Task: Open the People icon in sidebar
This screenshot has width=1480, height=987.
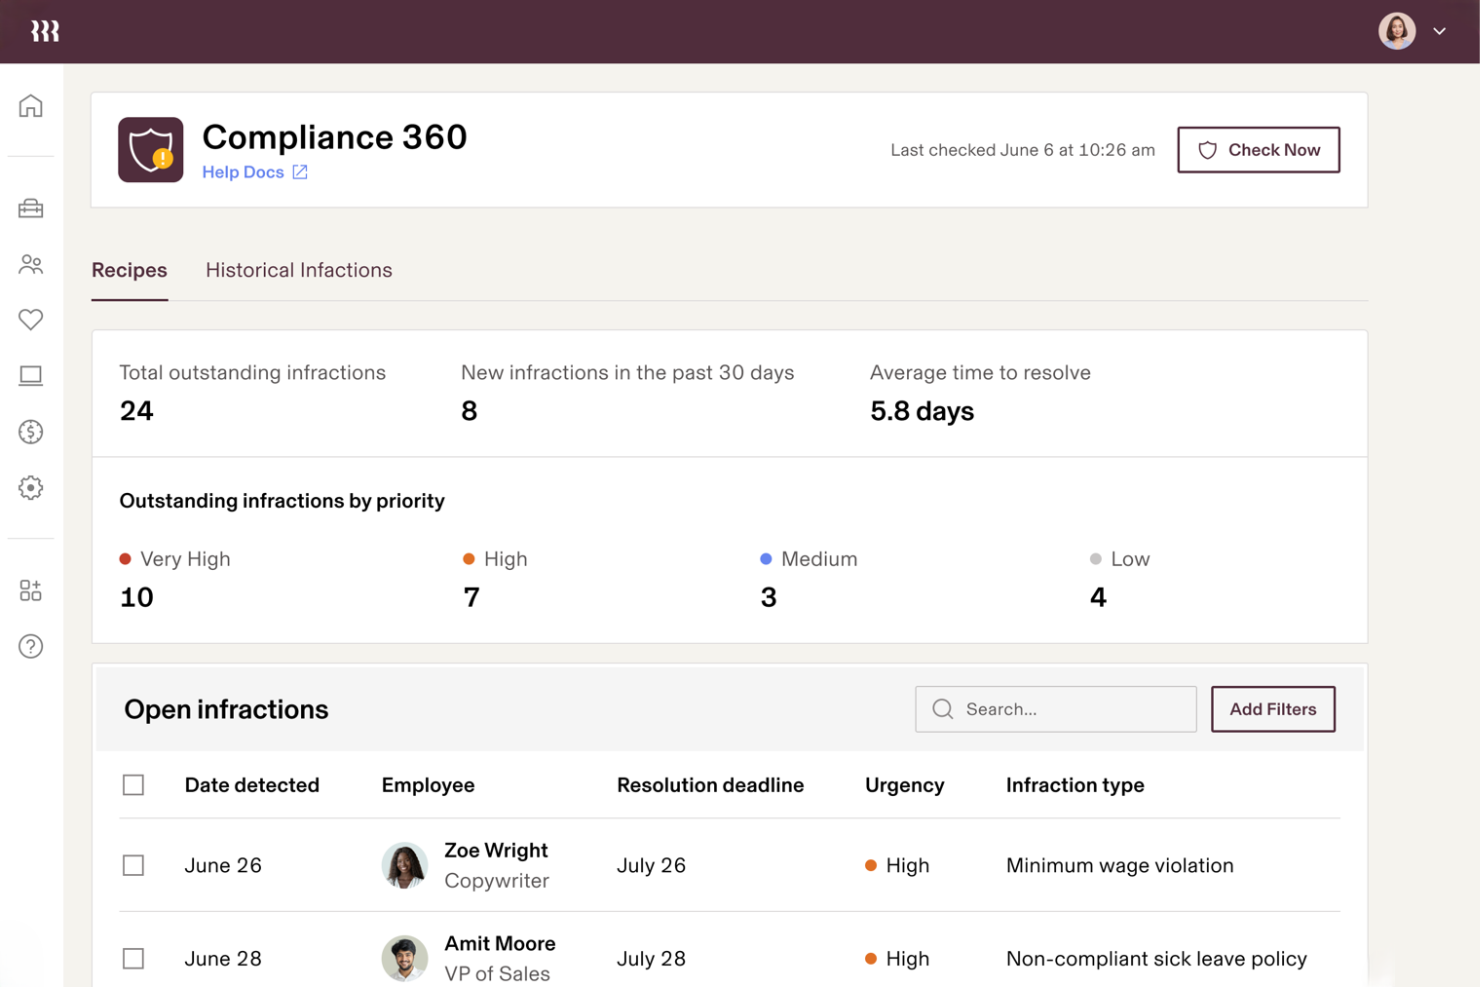Action: click(x=31, y=264)
